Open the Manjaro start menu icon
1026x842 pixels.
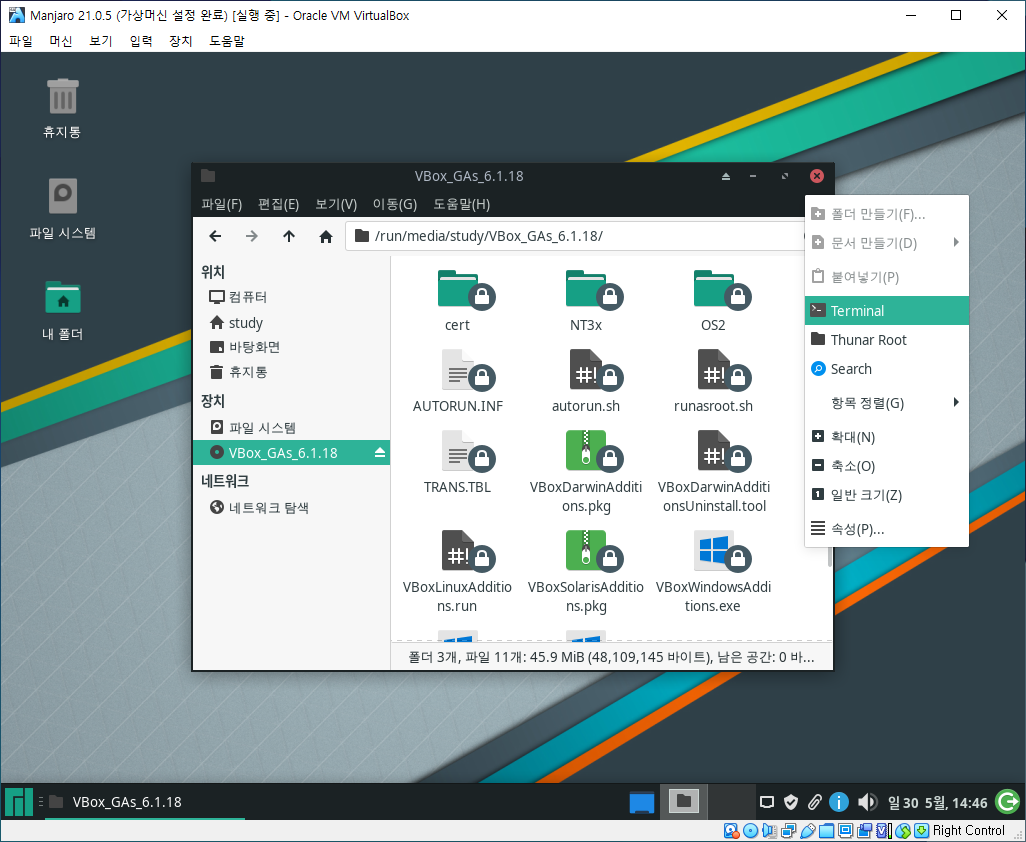click(18, 802)
